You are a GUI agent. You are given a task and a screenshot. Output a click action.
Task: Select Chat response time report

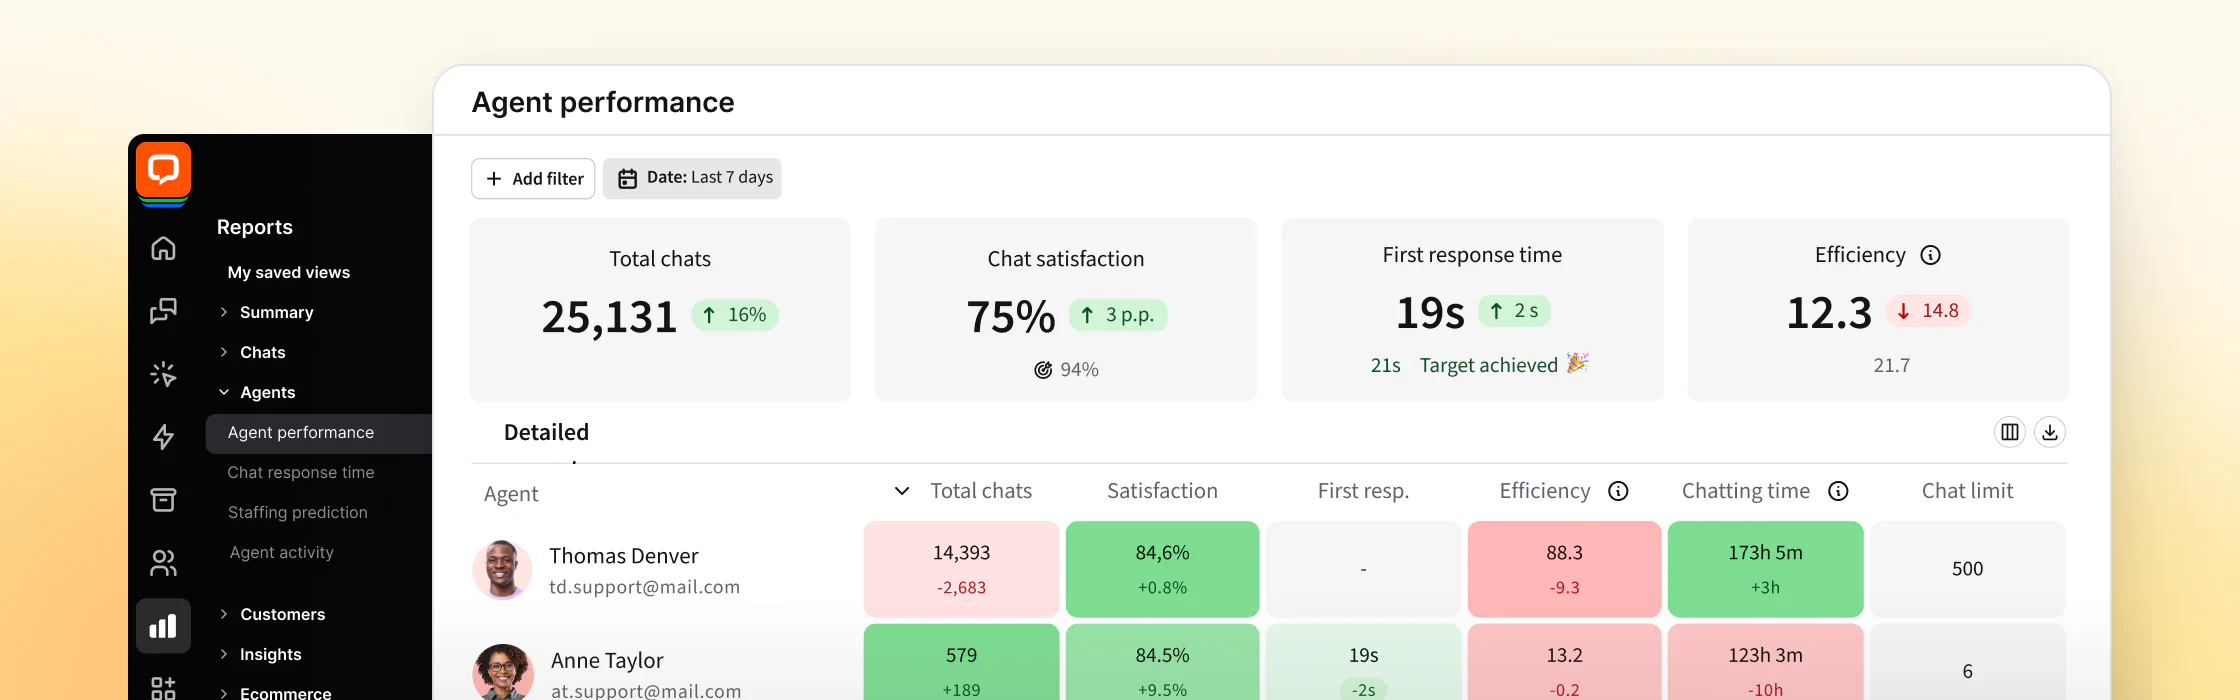[x=301, y=472]
